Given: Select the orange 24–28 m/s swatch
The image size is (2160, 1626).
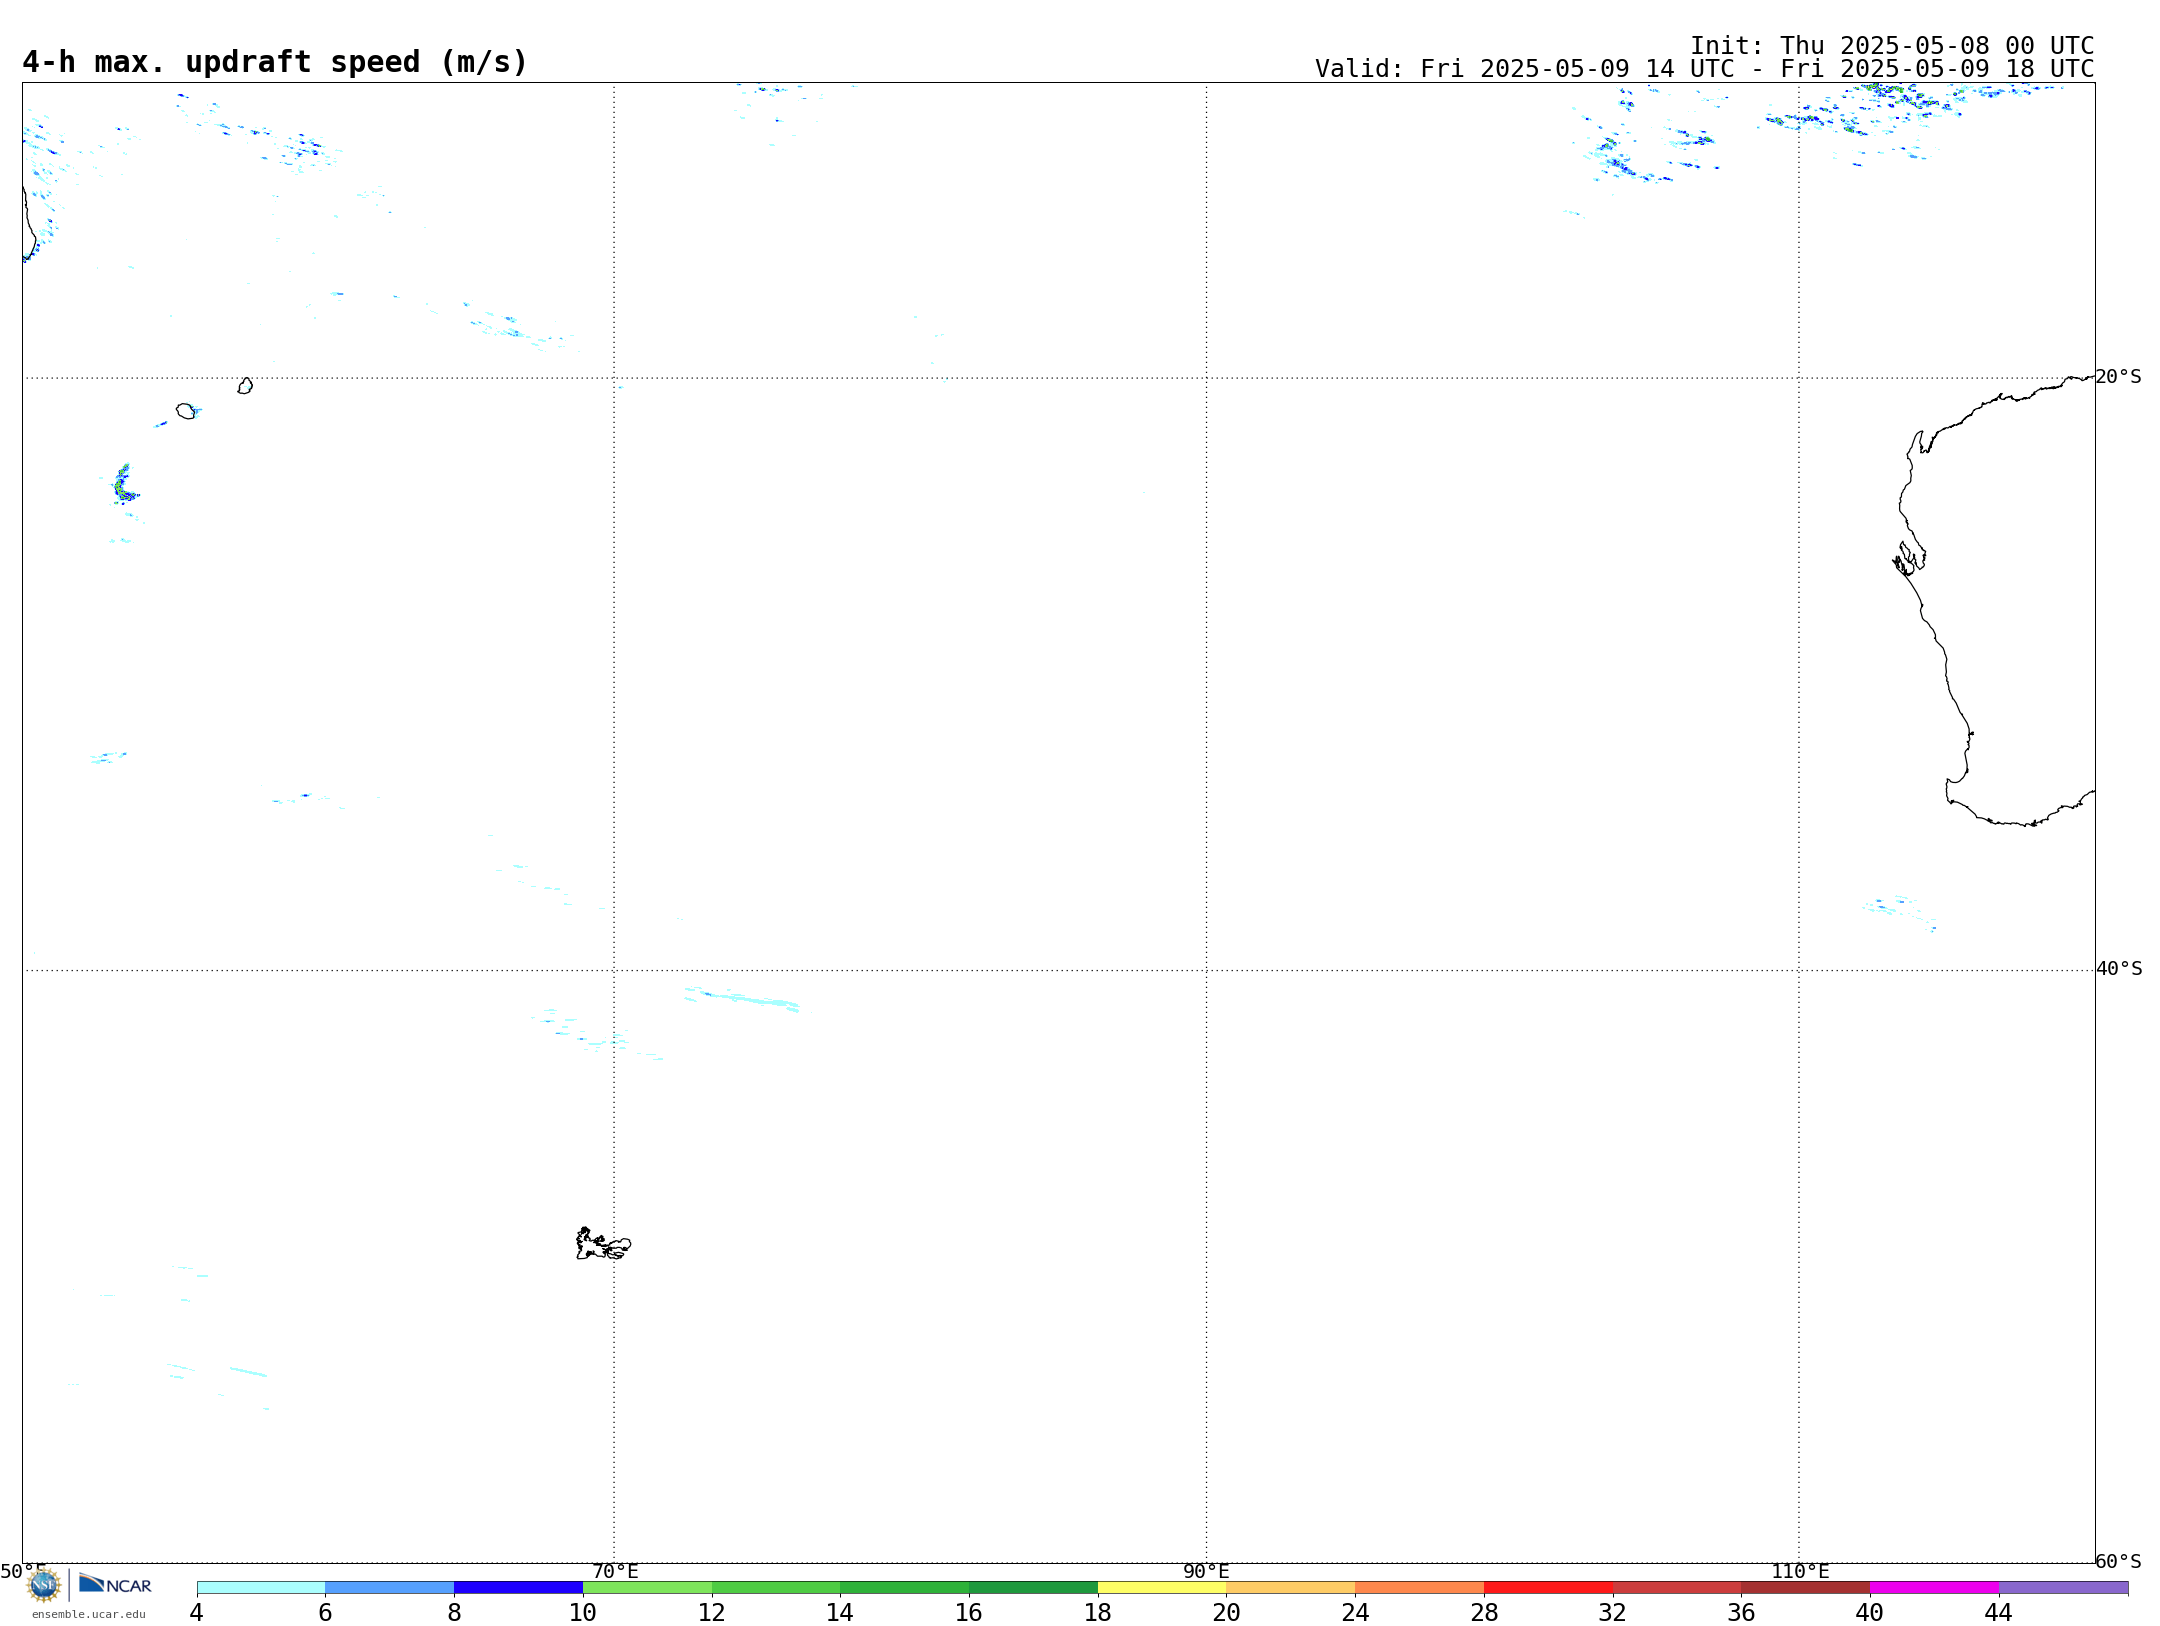Looking at the screenshot, I should 1420,1588.
